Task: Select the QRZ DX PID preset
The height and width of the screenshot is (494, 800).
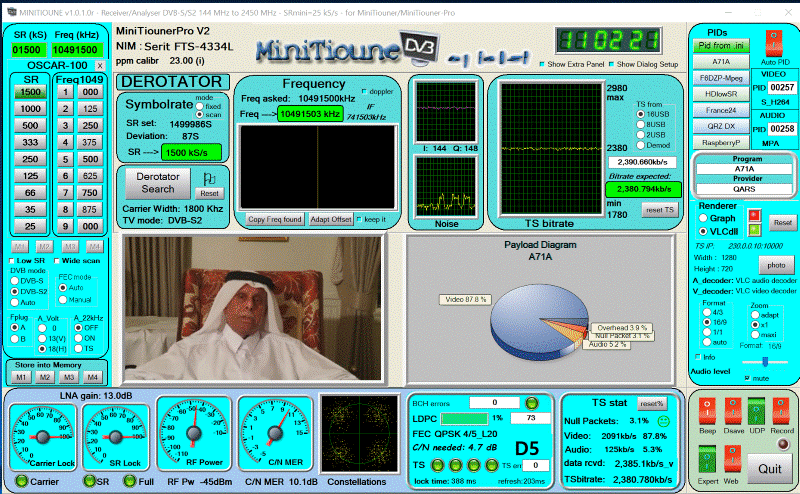Action: (x=721, y=126)
